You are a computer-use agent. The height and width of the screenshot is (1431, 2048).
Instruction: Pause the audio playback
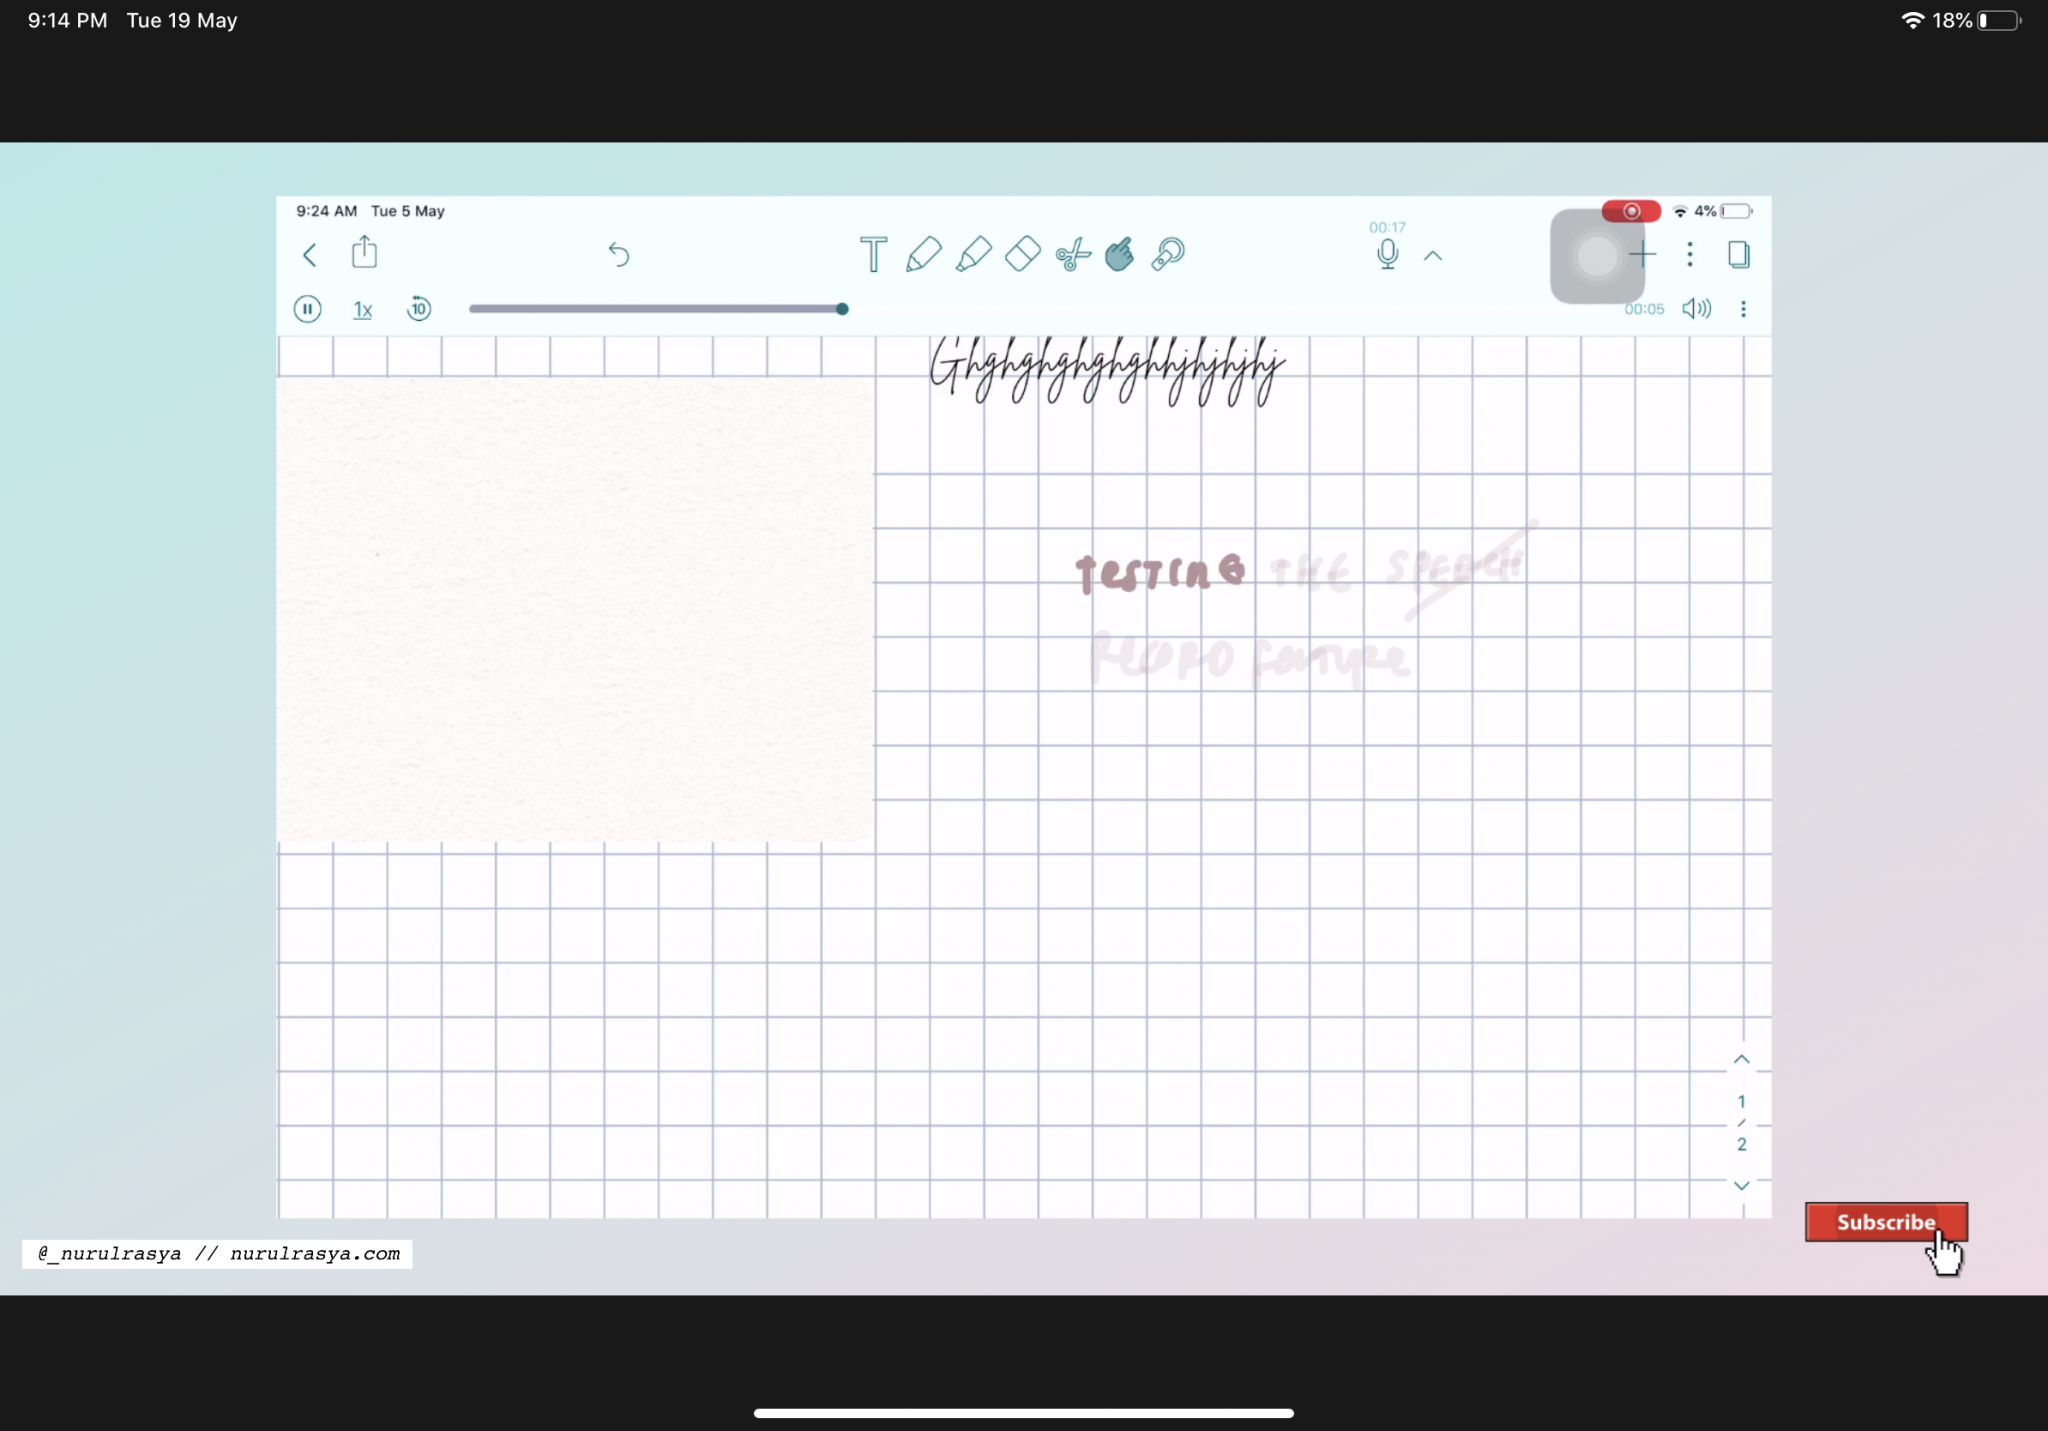point(307,309)
